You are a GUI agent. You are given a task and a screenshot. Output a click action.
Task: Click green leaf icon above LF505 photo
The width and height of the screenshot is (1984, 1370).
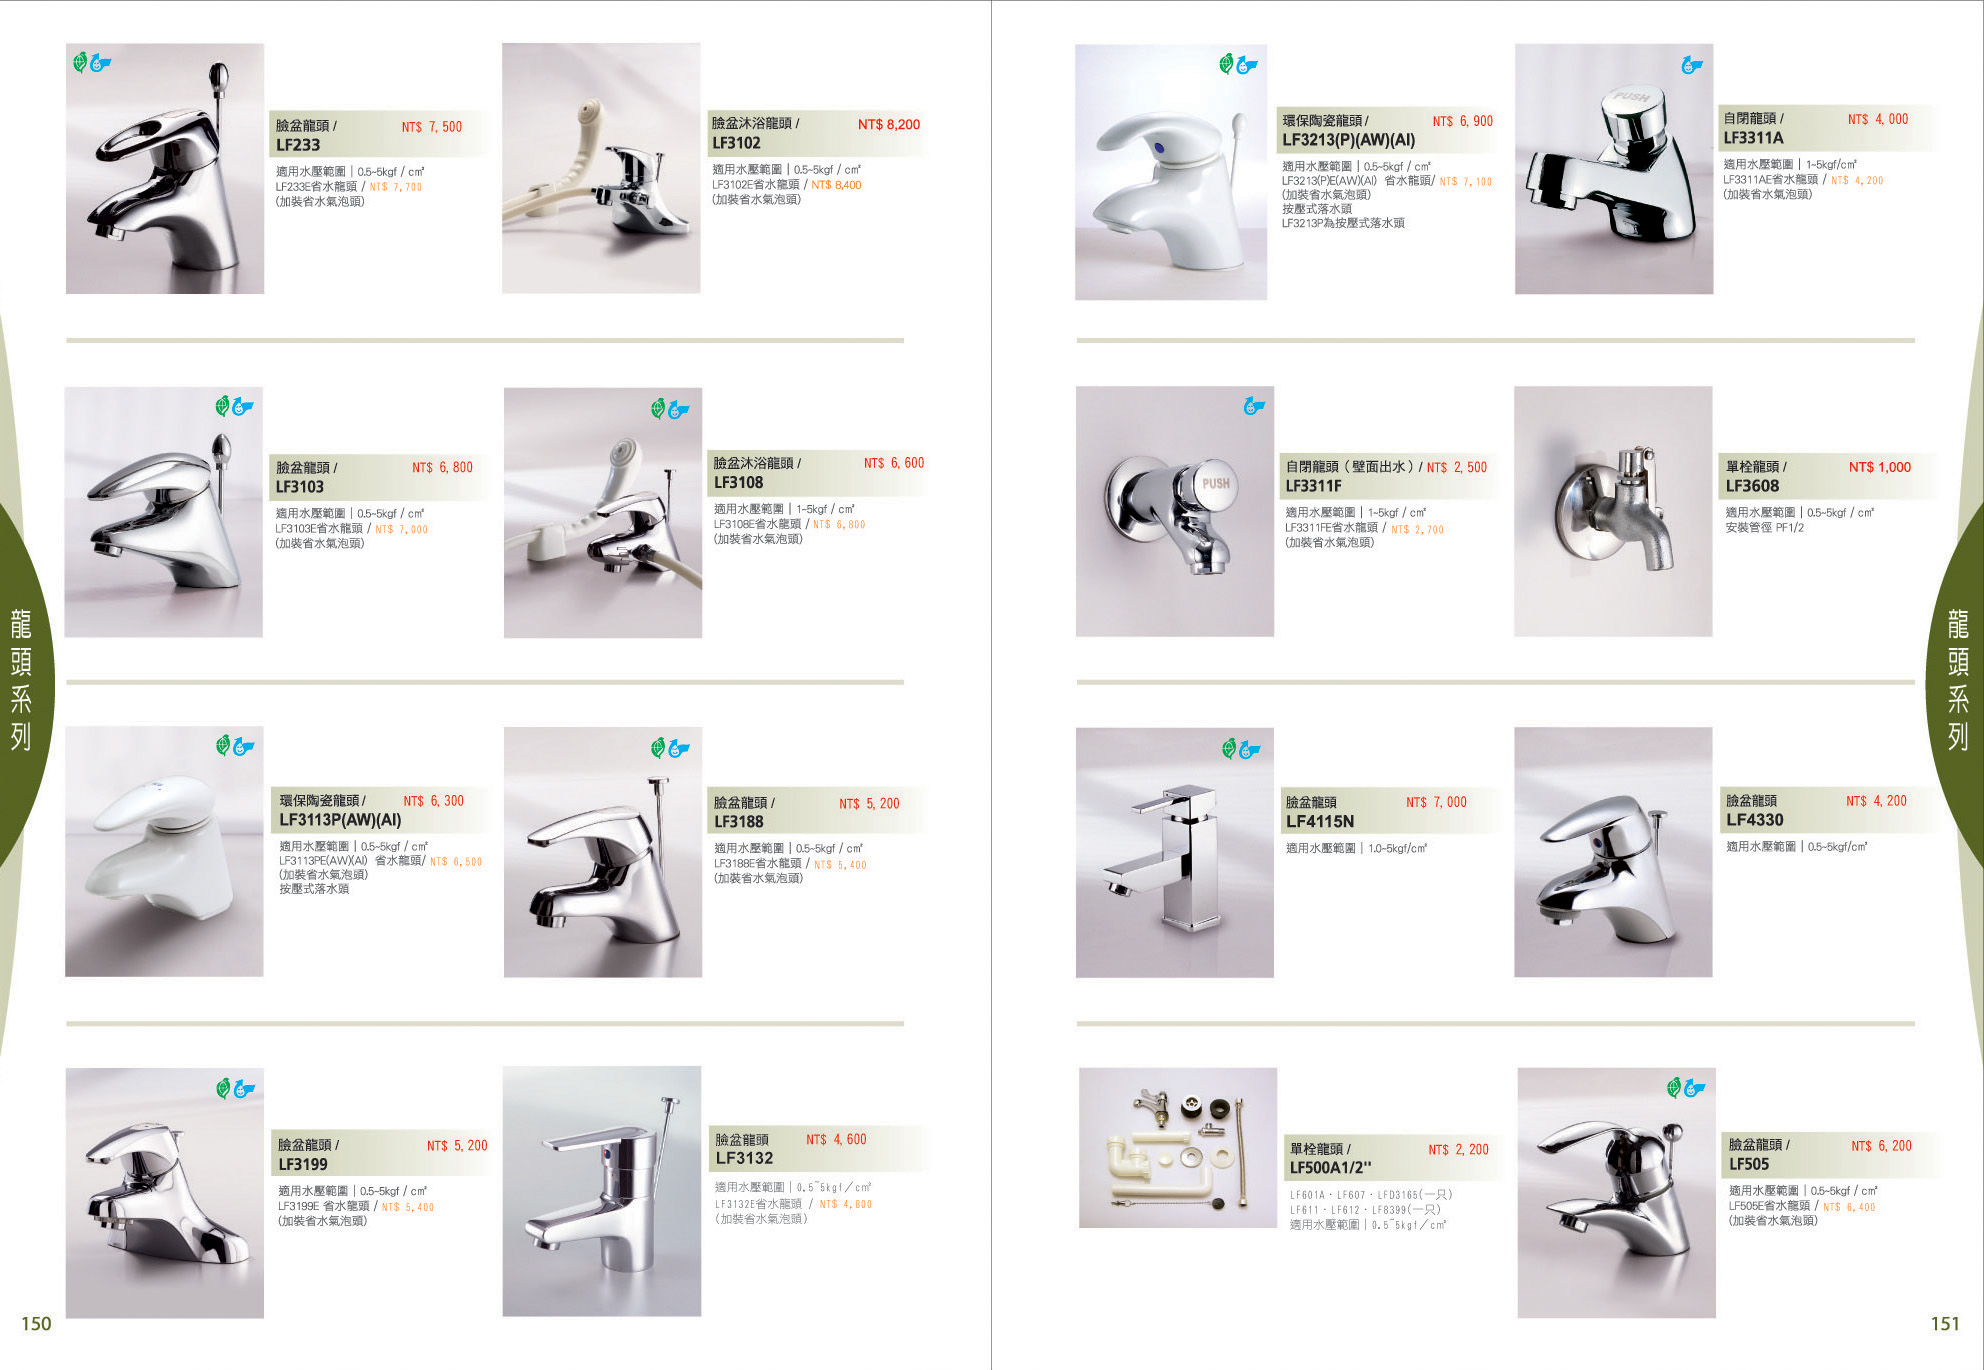pos(1674,1088)
